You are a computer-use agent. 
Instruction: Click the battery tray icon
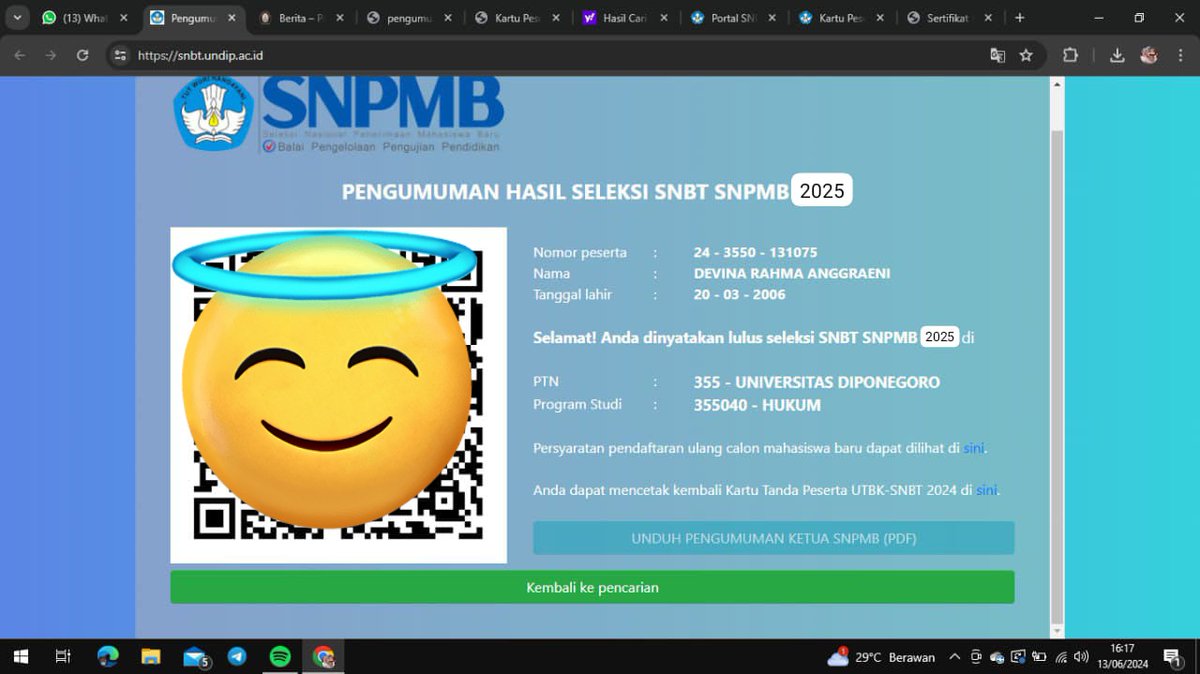pyautogui.click(x=1039, y=657)
